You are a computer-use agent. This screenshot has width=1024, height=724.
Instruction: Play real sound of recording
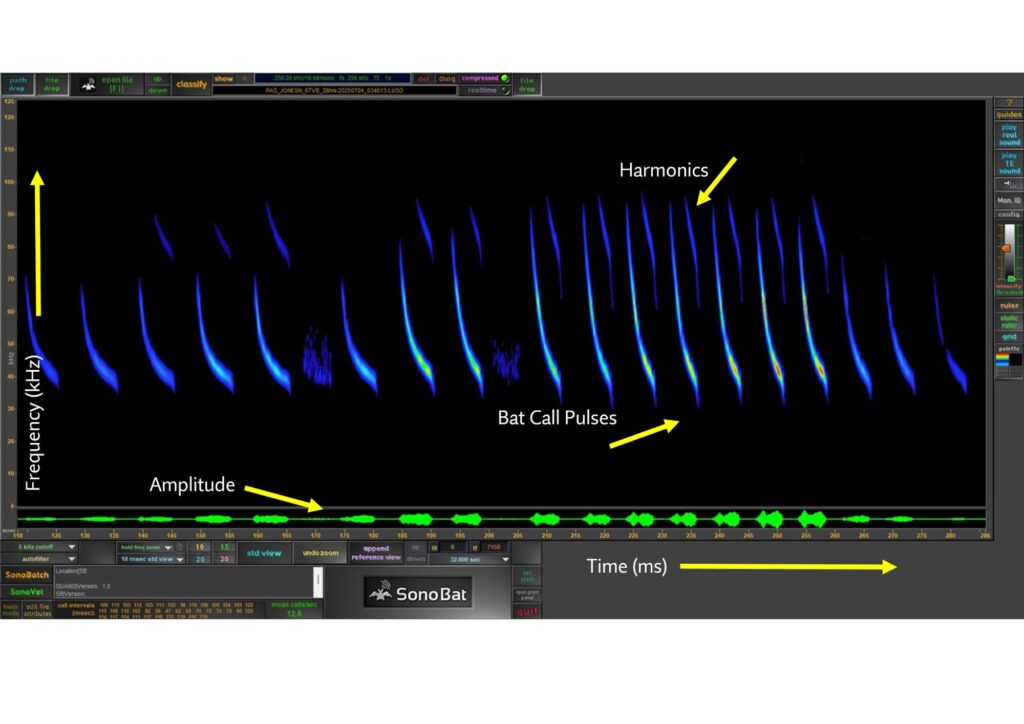coord(1008,134)
